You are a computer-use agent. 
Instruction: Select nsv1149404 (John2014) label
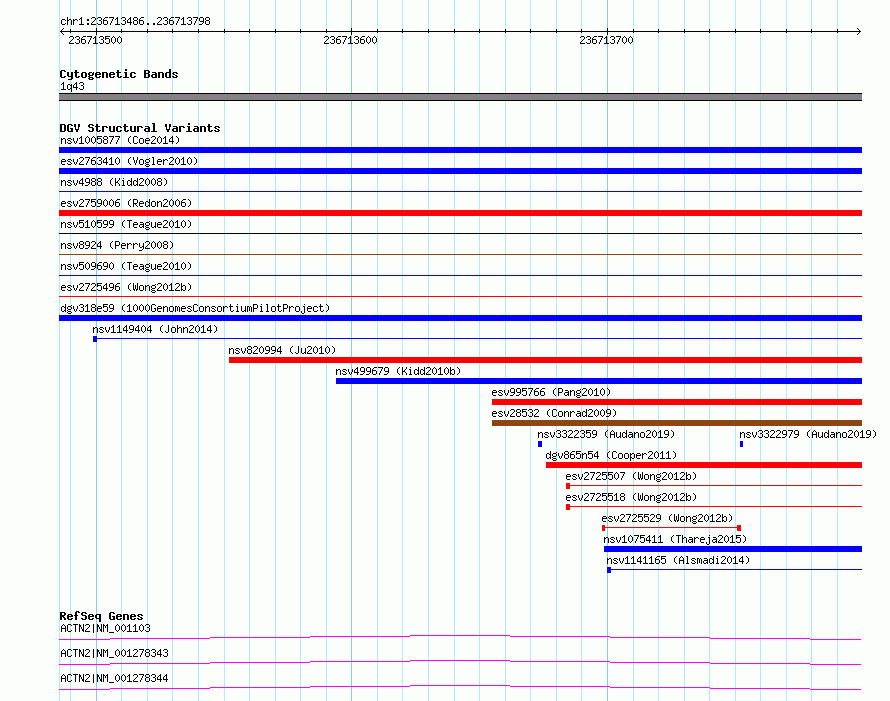pos(155,329)
